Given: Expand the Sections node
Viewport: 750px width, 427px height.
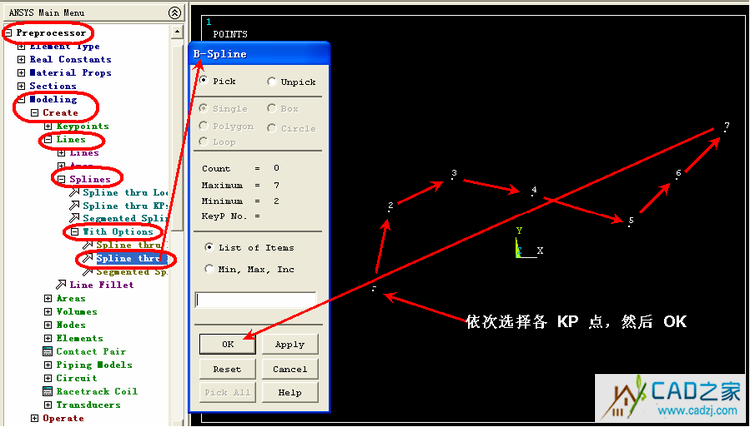Looking at the screenshot, I should [21, 87].
